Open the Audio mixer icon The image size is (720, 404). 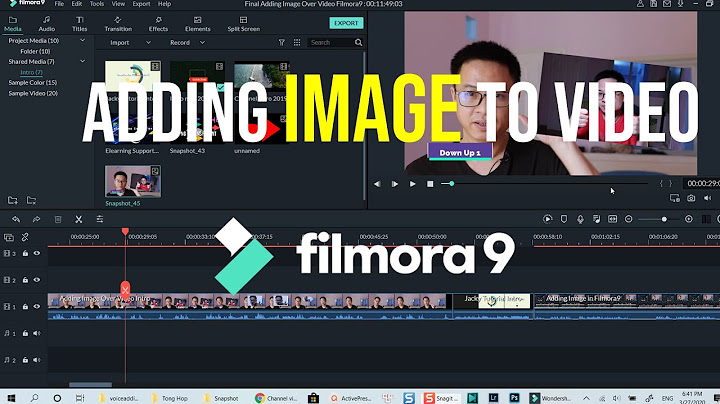pos(596,219)
